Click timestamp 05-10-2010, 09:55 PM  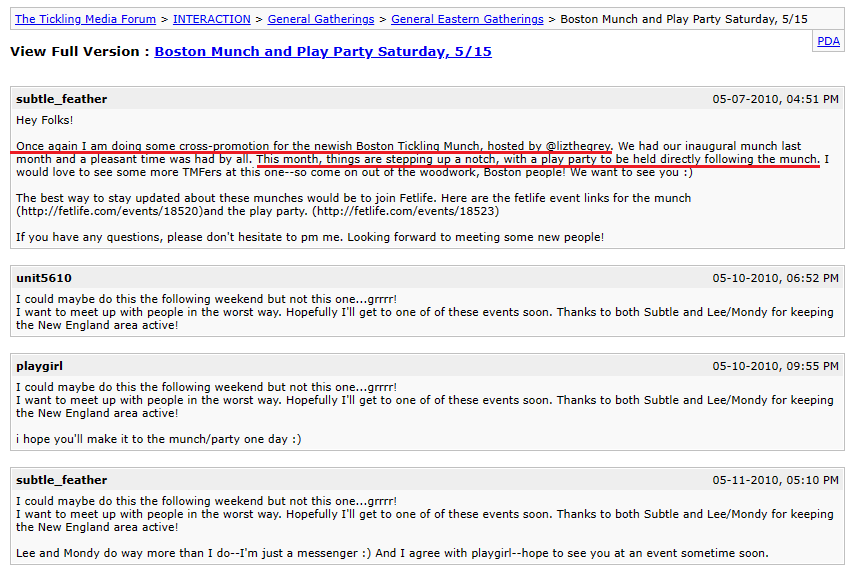pos(775,366)
